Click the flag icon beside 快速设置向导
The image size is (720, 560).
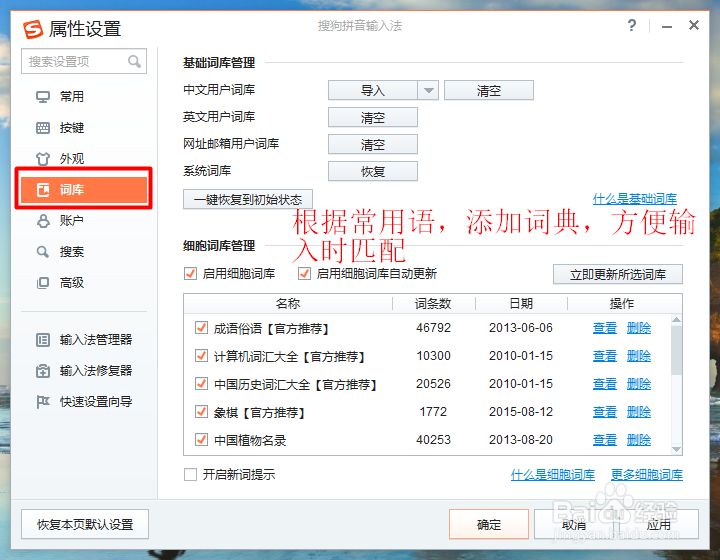pyautogui.click(x=43, y=402)
